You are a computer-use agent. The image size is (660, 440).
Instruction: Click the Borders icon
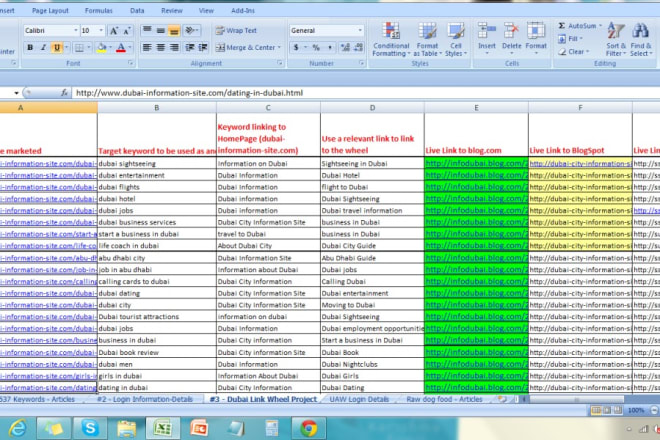(79, 48)
